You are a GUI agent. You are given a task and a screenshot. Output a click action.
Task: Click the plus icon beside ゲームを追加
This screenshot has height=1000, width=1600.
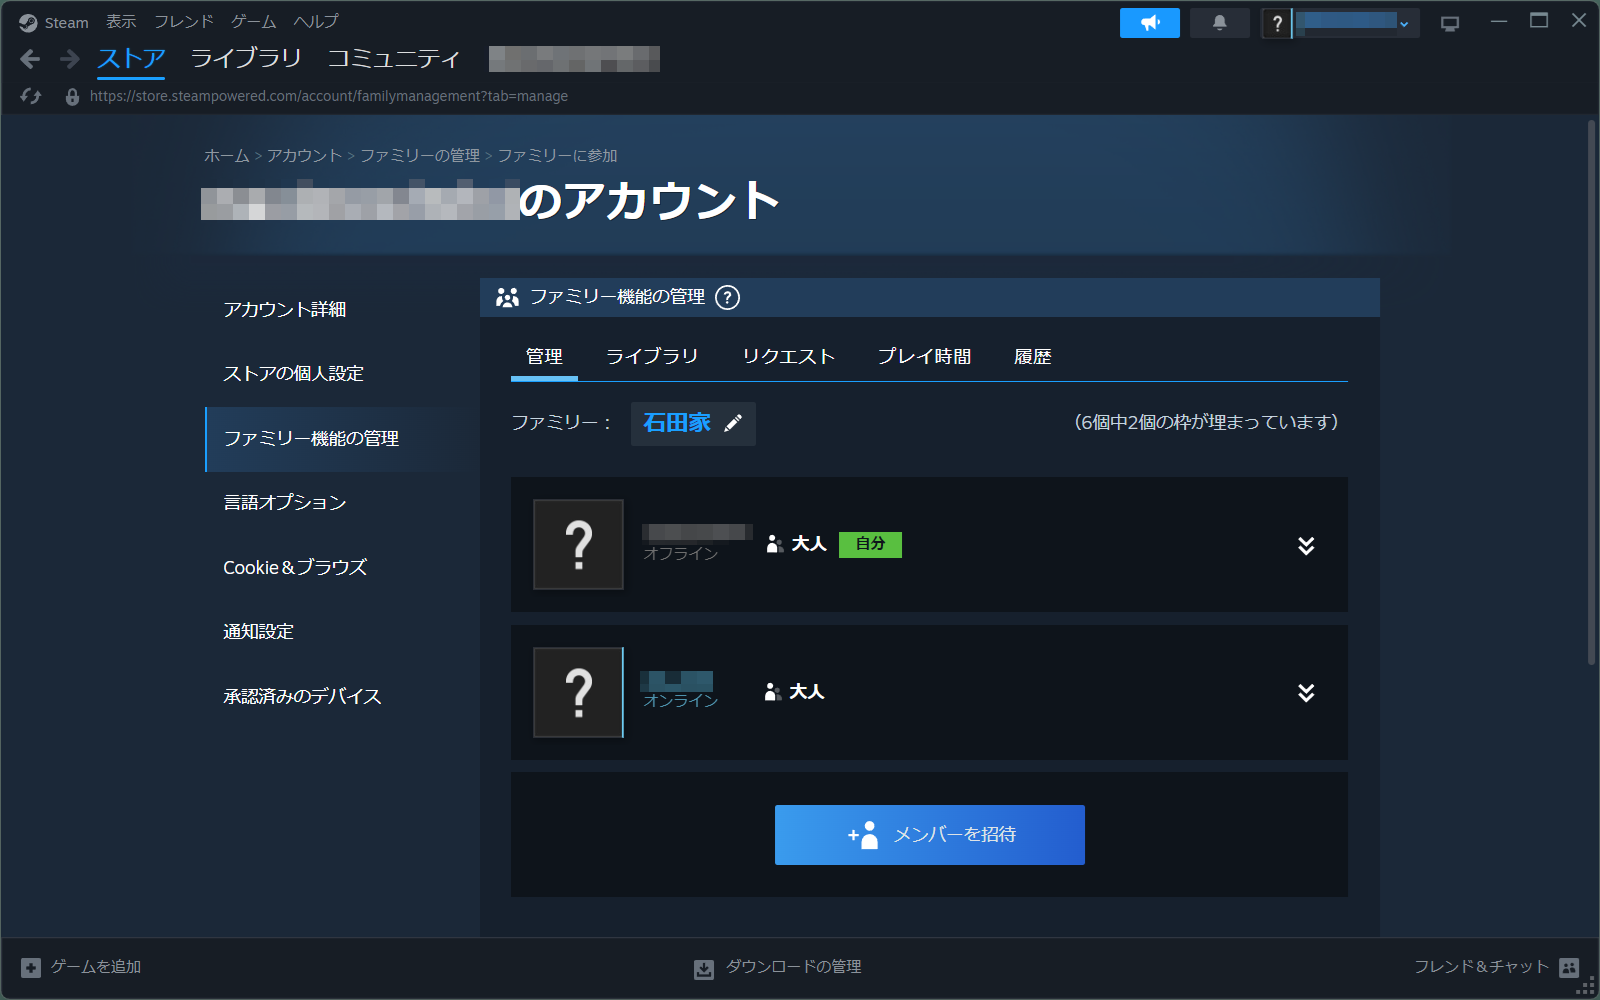(31, 967)
